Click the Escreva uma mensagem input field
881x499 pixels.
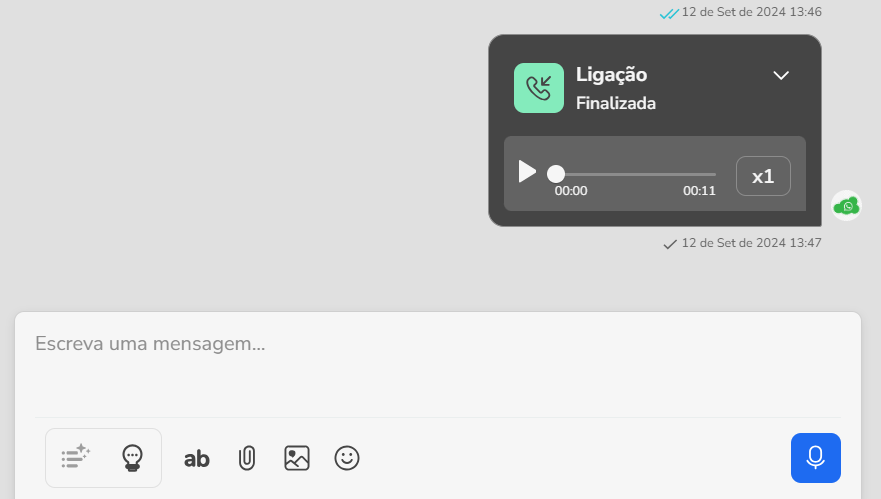pos(438,364)
